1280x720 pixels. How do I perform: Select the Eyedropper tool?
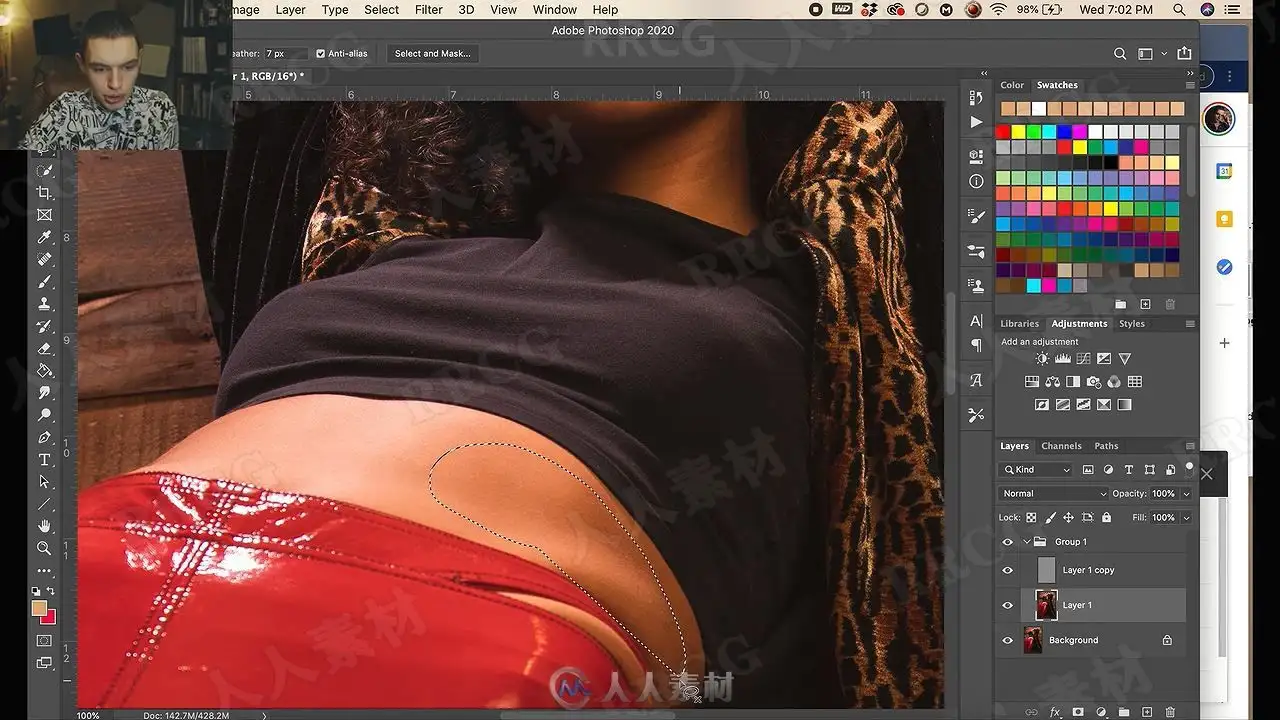[44, 237]
